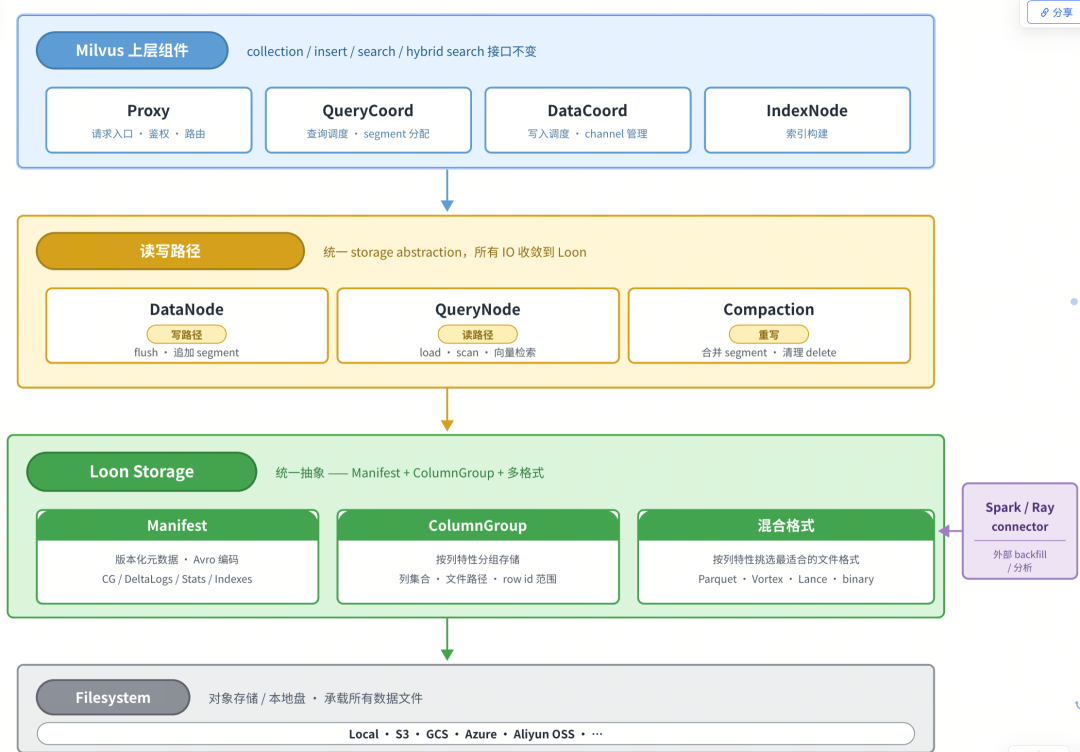Click text "统一抽象 —— Manifest + ColumnGroup + 多格式"

[410, 473]
